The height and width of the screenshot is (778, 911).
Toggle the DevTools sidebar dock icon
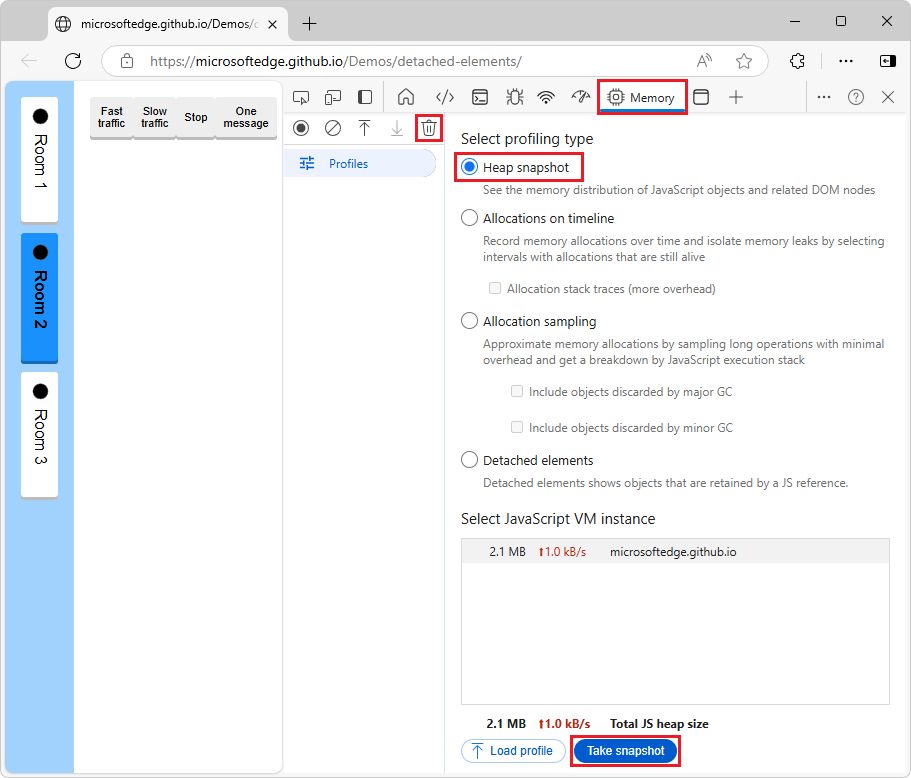coord(365,98)
